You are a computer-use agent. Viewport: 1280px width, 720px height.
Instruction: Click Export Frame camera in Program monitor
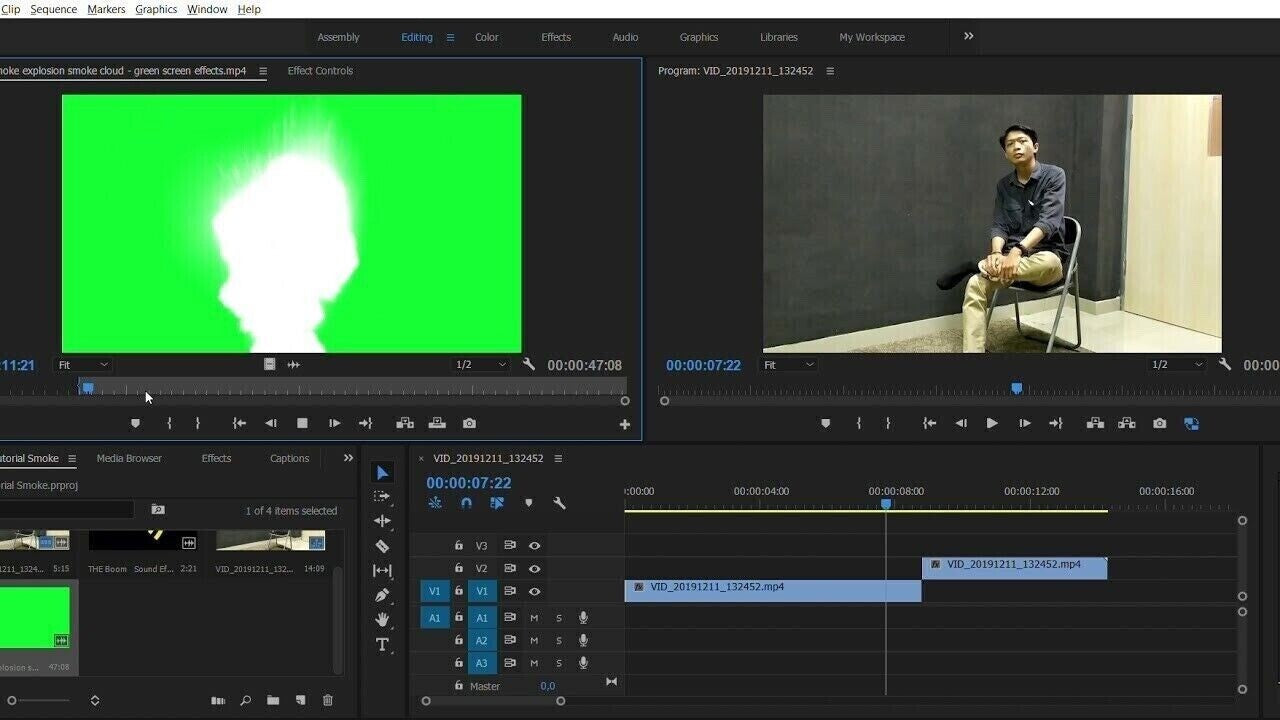tap(1159, 424)
